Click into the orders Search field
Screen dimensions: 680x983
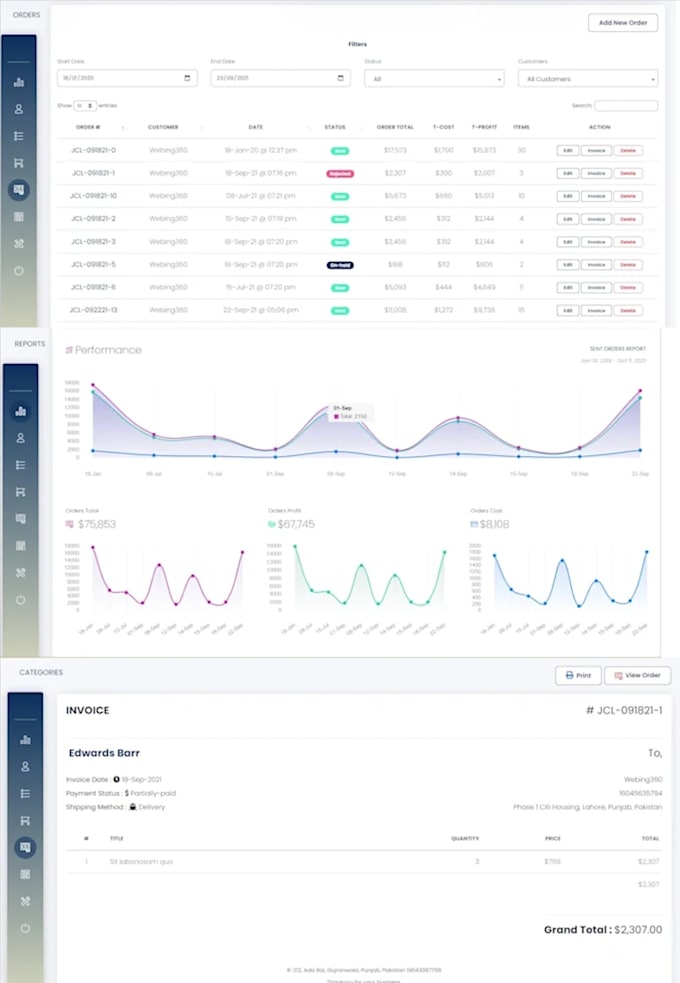coord(626,105)
